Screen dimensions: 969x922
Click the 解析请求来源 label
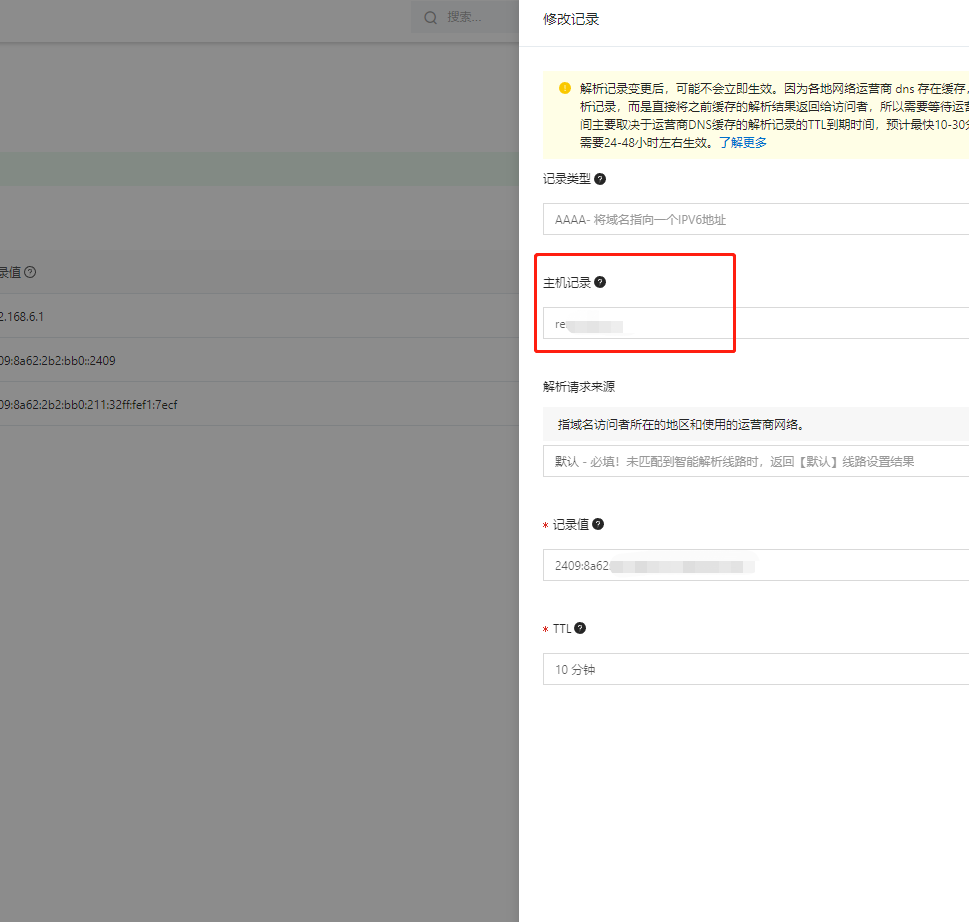579,387
